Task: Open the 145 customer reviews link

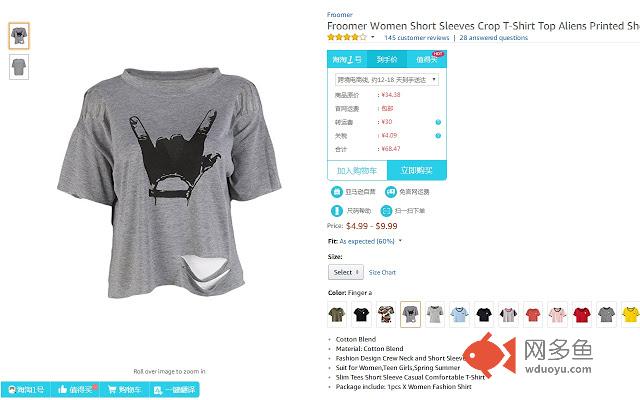Action: [416, 38]
